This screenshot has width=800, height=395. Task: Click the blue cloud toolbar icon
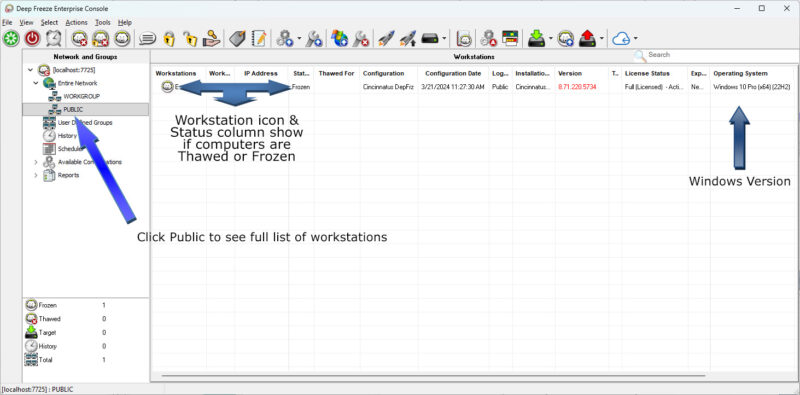point(621,39)
